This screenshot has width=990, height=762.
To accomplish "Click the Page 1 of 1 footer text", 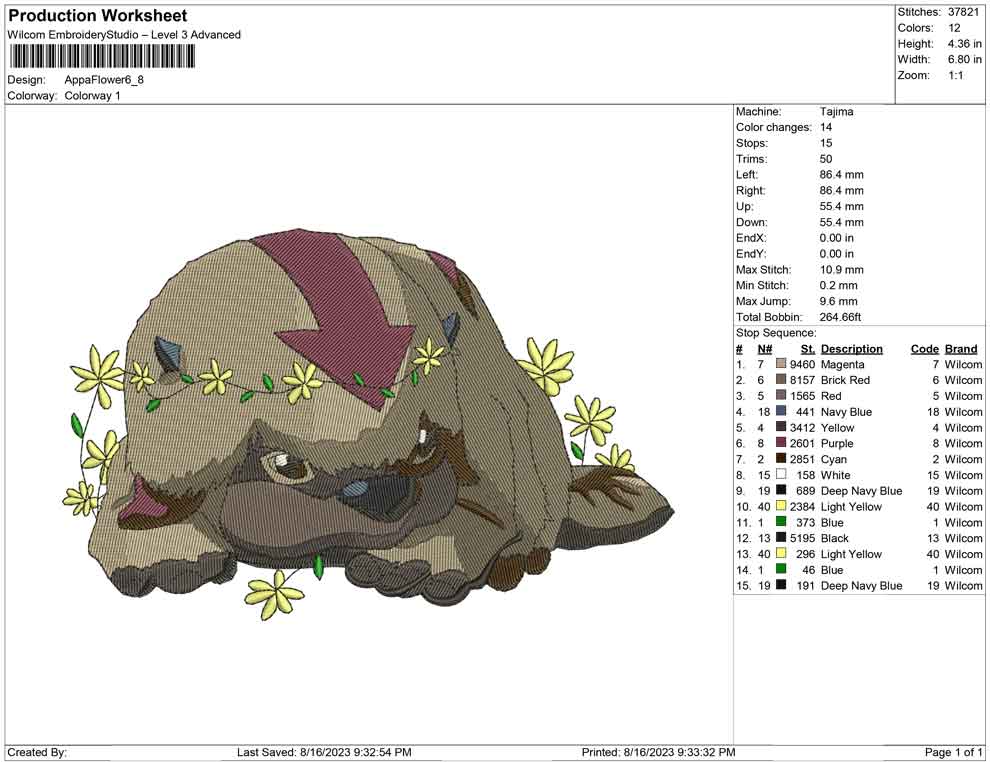I will [x=954, y=752].
